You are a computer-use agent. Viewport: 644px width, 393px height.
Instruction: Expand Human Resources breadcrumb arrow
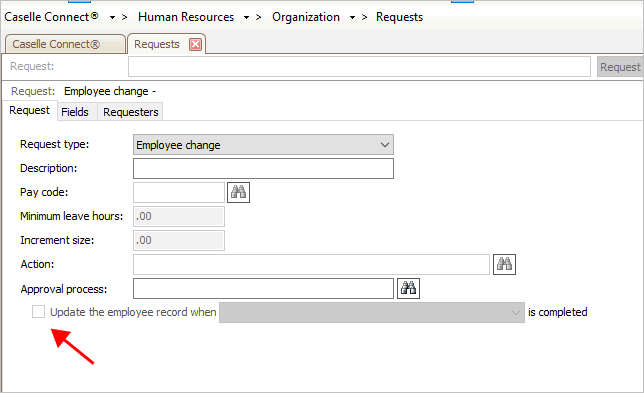[x=246, y=17]
